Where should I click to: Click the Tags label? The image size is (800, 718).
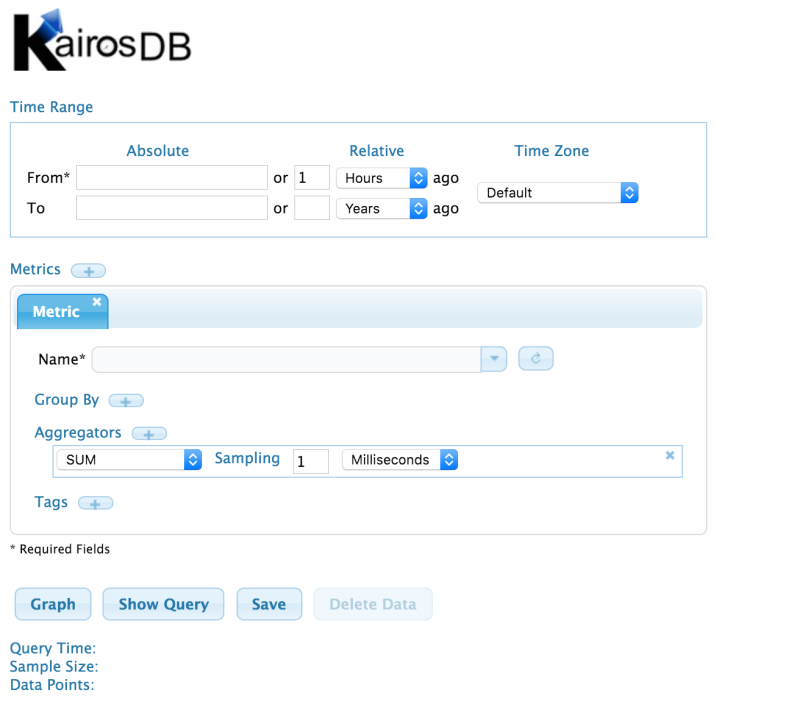(x=51, y=502)
